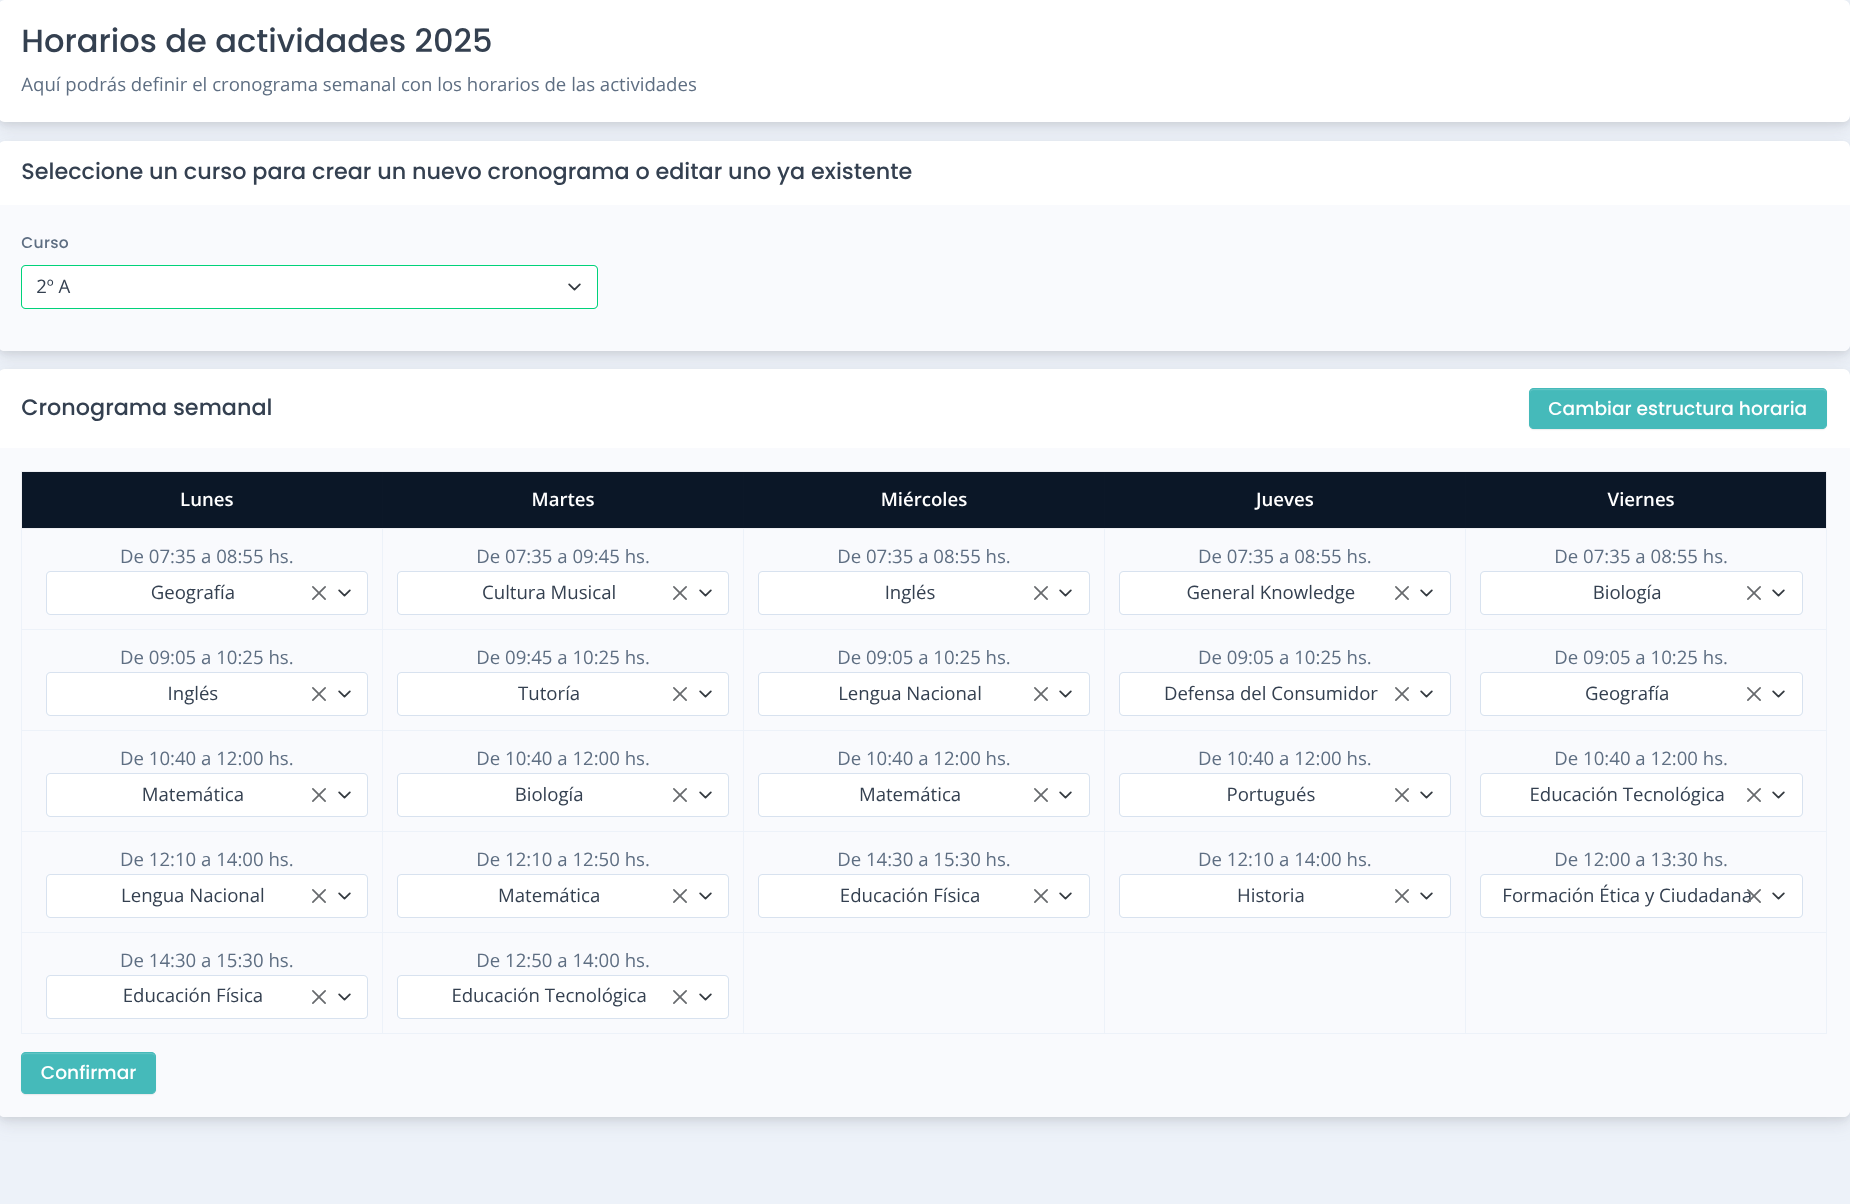This screenshot has width=1850, height=1204.
Task: Clear the Tutoría entry on Martes
Action: coord(680,693)
